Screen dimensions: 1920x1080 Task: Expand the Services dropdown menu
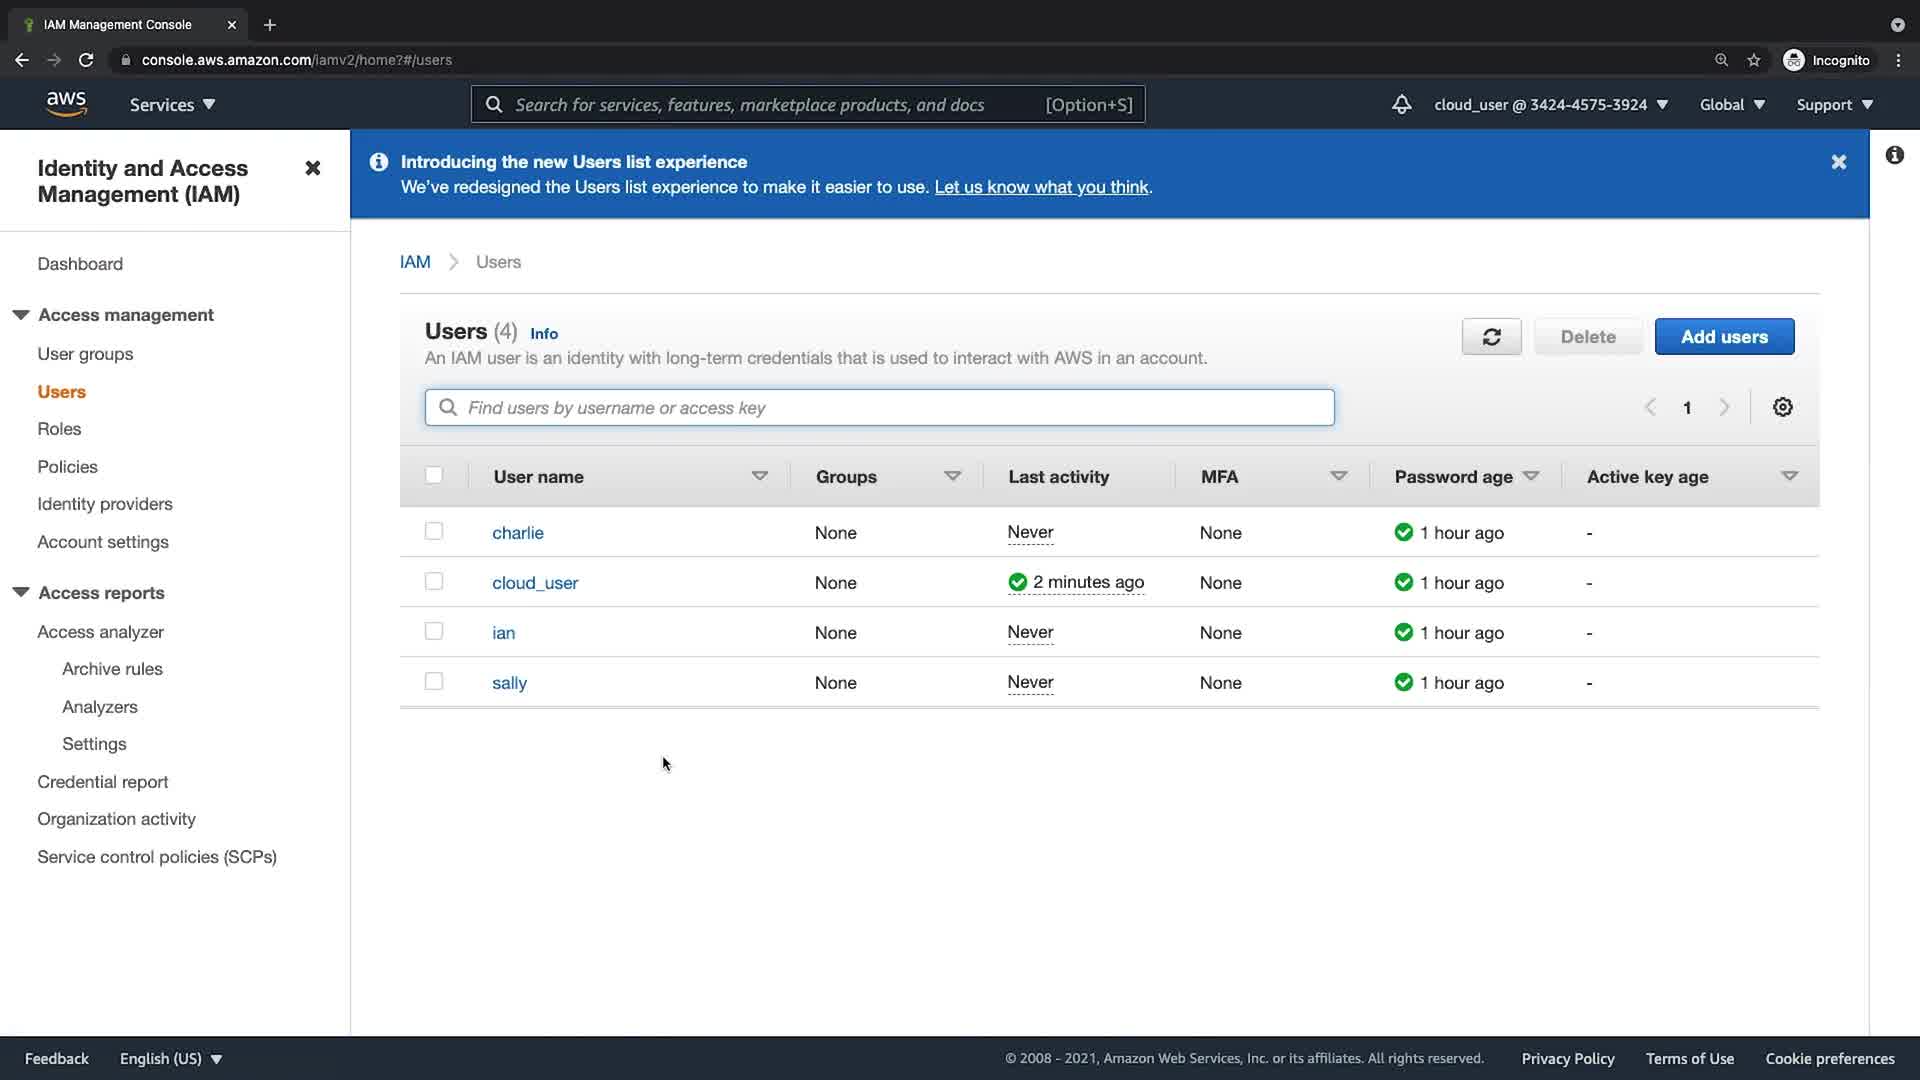coord(172,104)
